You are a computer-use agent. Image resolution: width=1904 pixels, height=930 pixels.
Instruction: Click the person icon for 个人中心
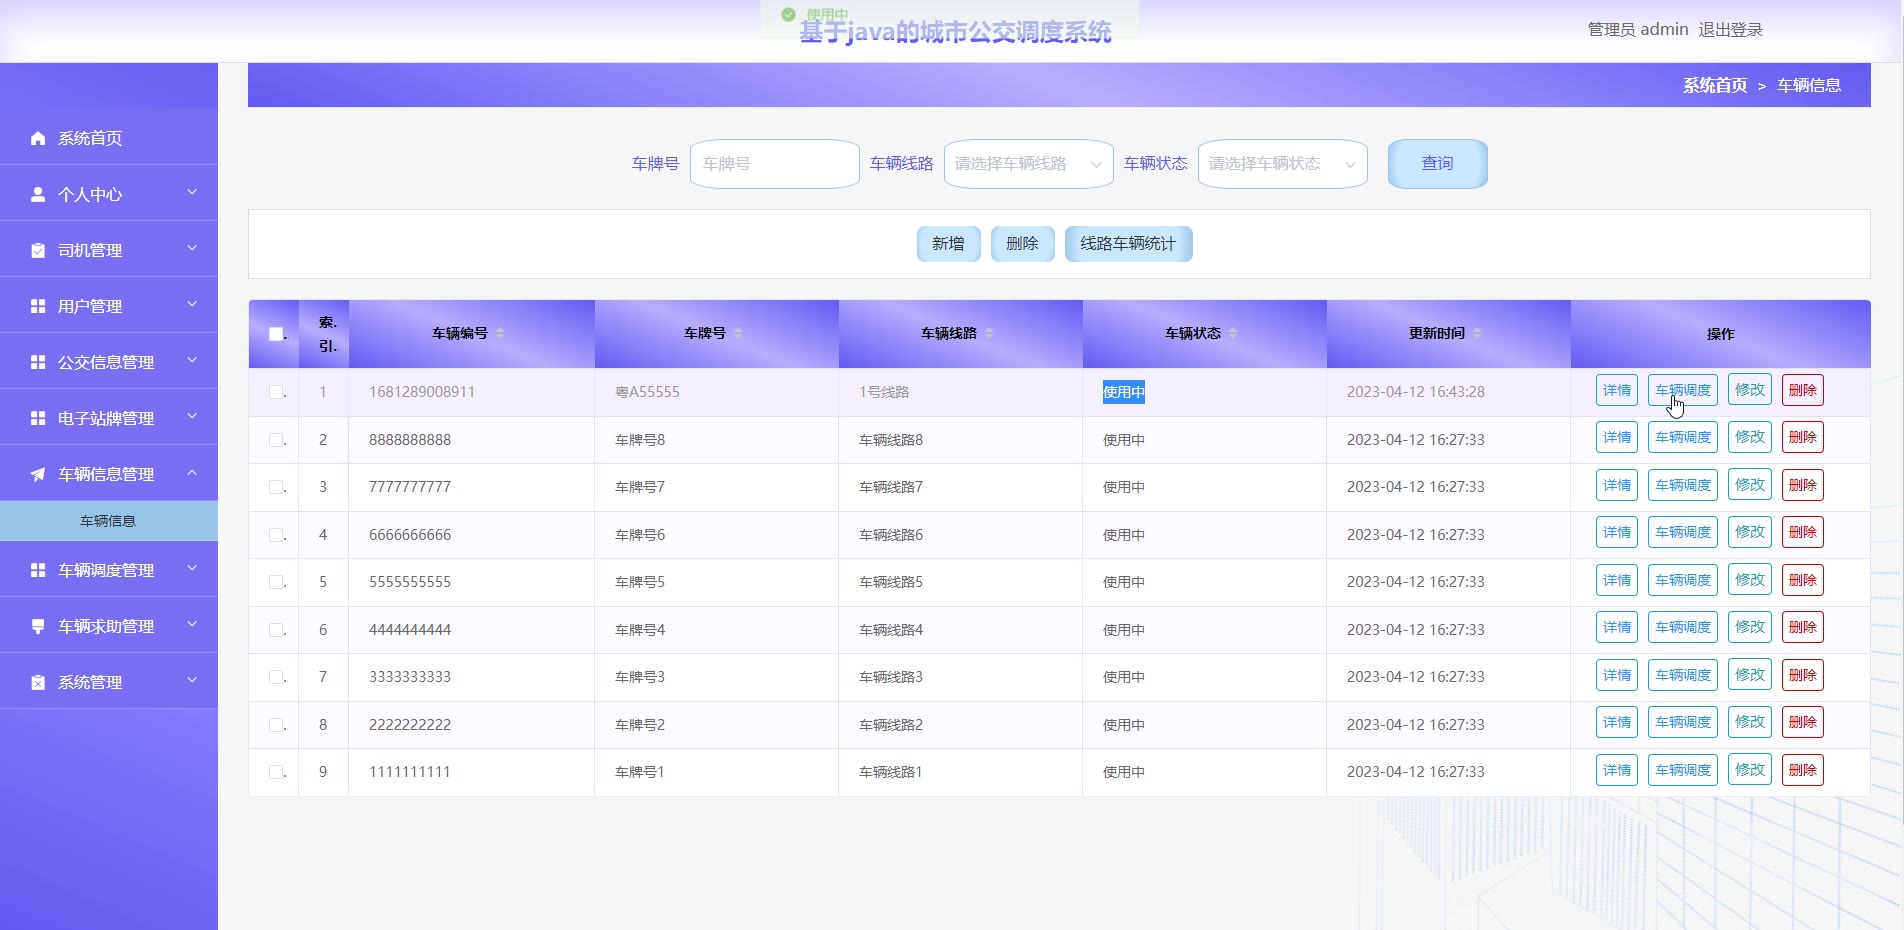(x=38, y=194)
